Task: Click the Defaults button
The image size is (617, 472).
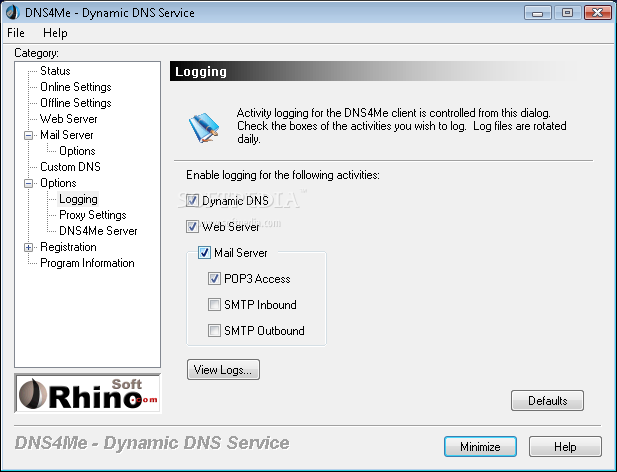Action: click(x=547, y=400)
